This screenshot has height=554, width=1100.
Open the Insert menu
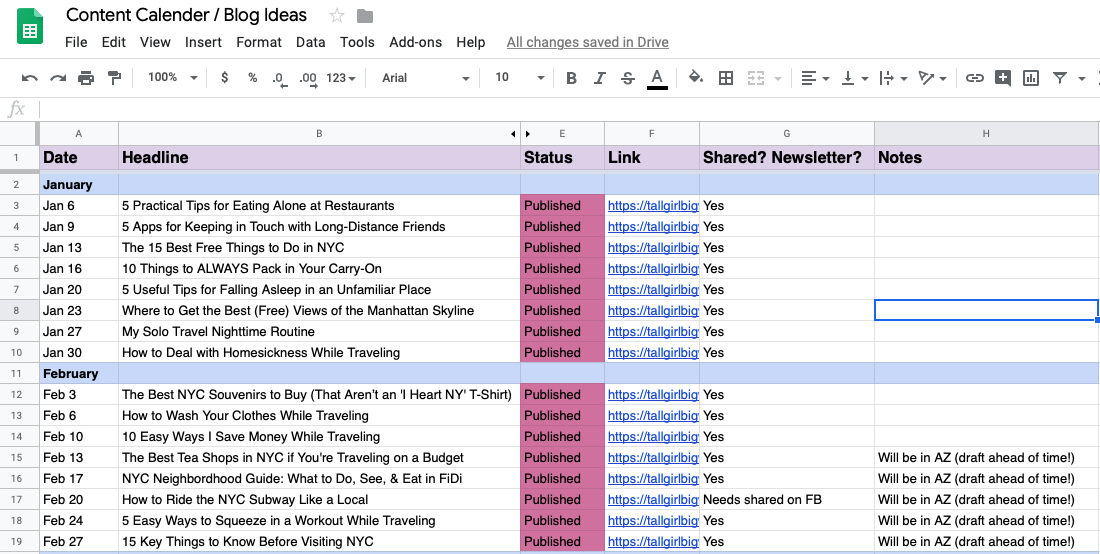click(203, 42)
